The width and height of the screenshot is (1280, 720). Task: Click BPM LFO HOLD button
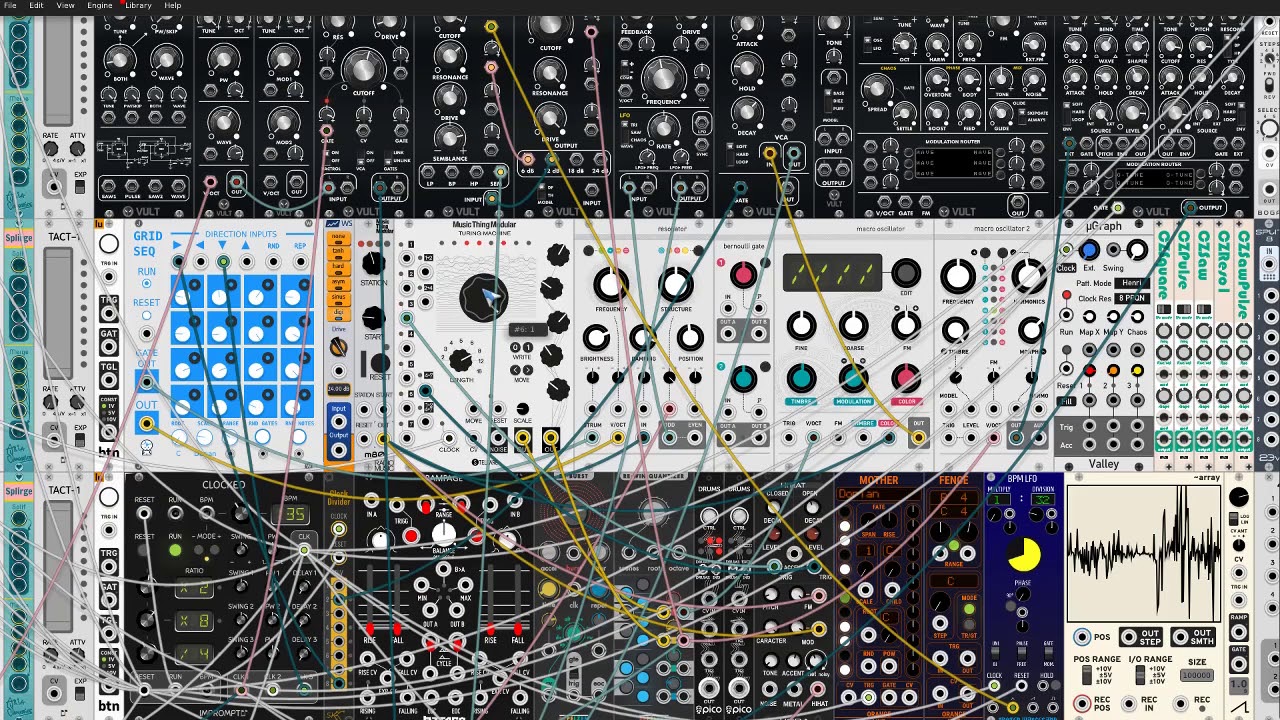[x=1056, y=685]
